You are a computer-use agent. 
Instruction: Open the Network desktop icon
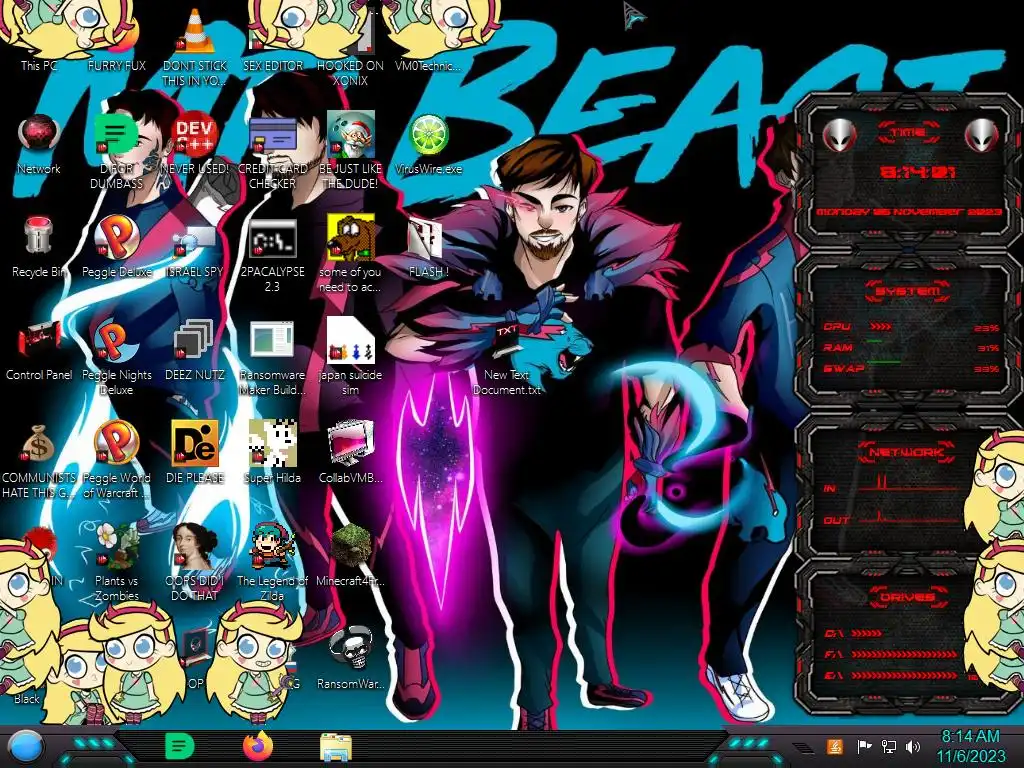pyautogui.click(x=38, y=144)
